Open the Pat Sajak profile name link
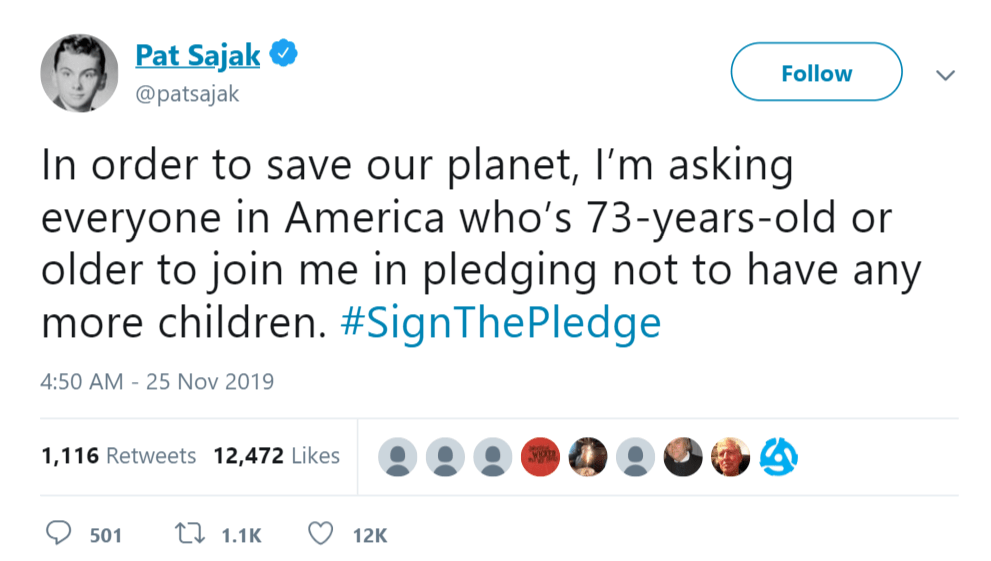This screenshot has height=561, width=991. 197,55
